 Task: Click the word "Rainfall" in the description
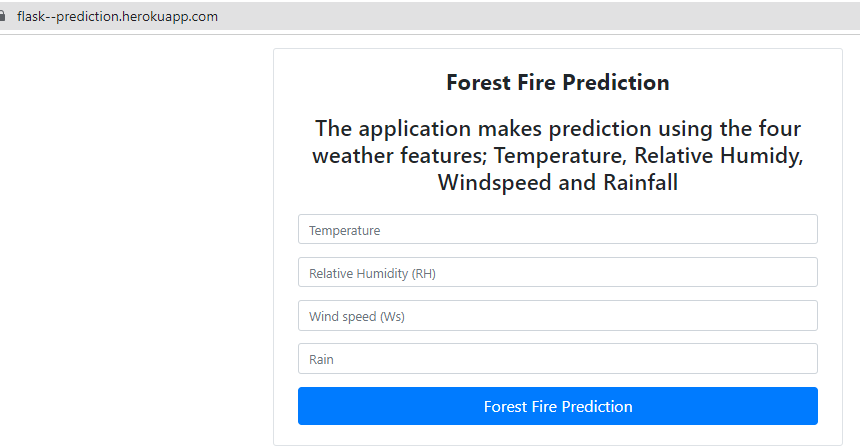point(641,183)
